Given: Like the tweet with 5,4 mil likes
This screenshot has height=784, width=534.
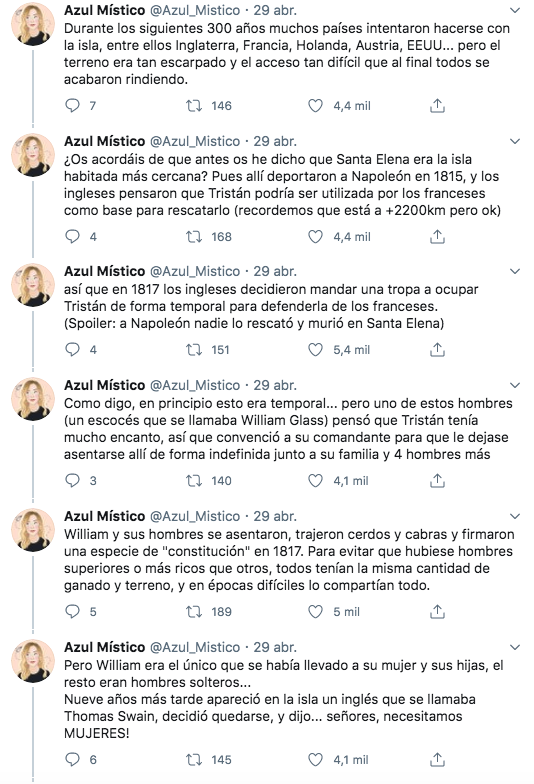Looking at the screenshot, I should (315, 350).
